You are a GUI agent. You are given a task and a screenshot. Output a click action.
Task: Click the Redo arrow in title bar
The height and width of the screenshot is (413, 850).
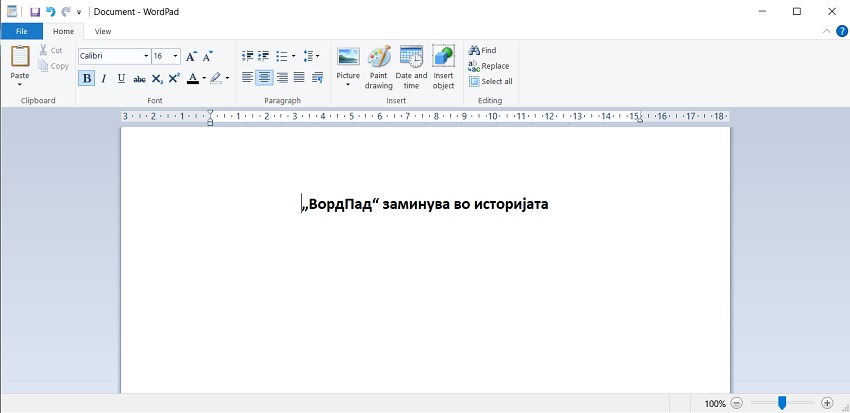(66, 11)
